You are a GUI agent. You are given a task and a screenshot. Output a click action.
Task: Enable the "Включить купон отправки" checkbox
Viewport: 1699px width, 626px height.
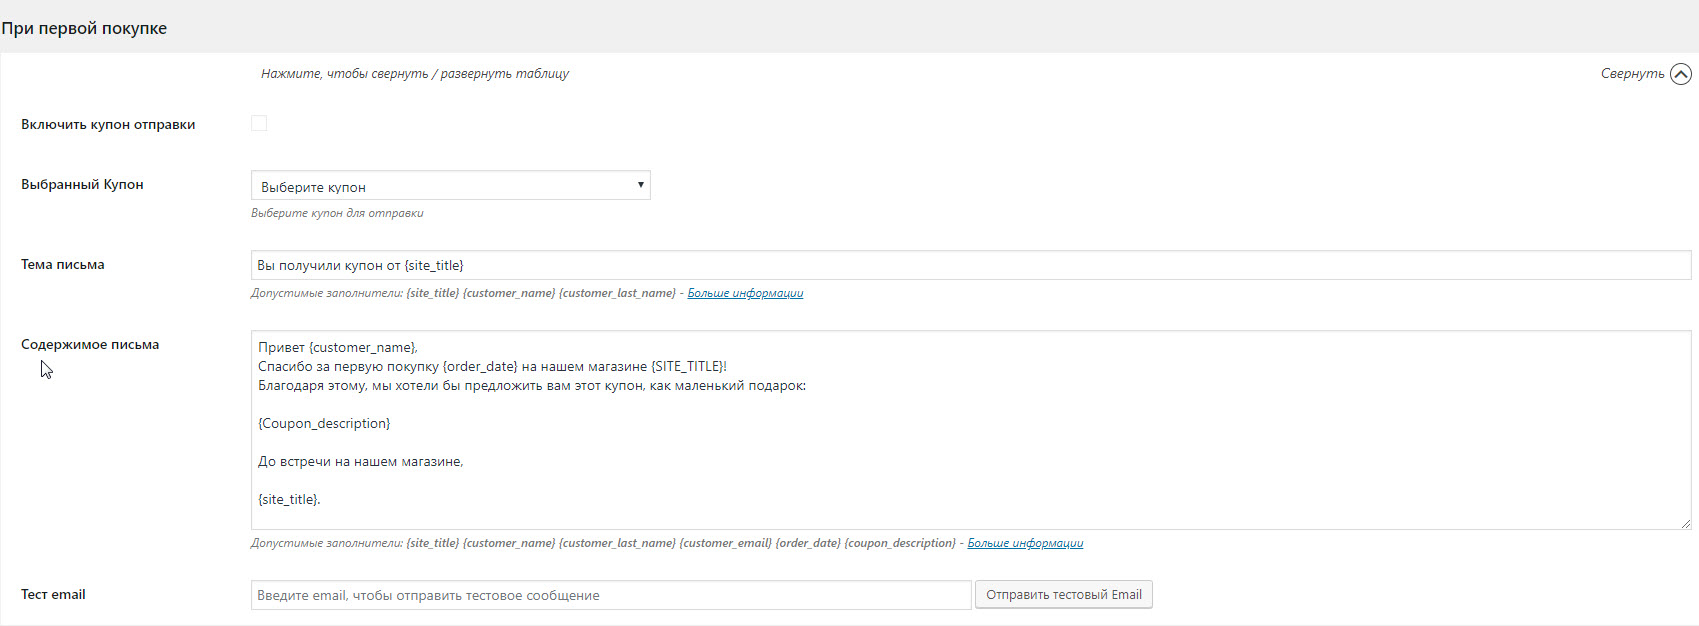coord(259,123)
